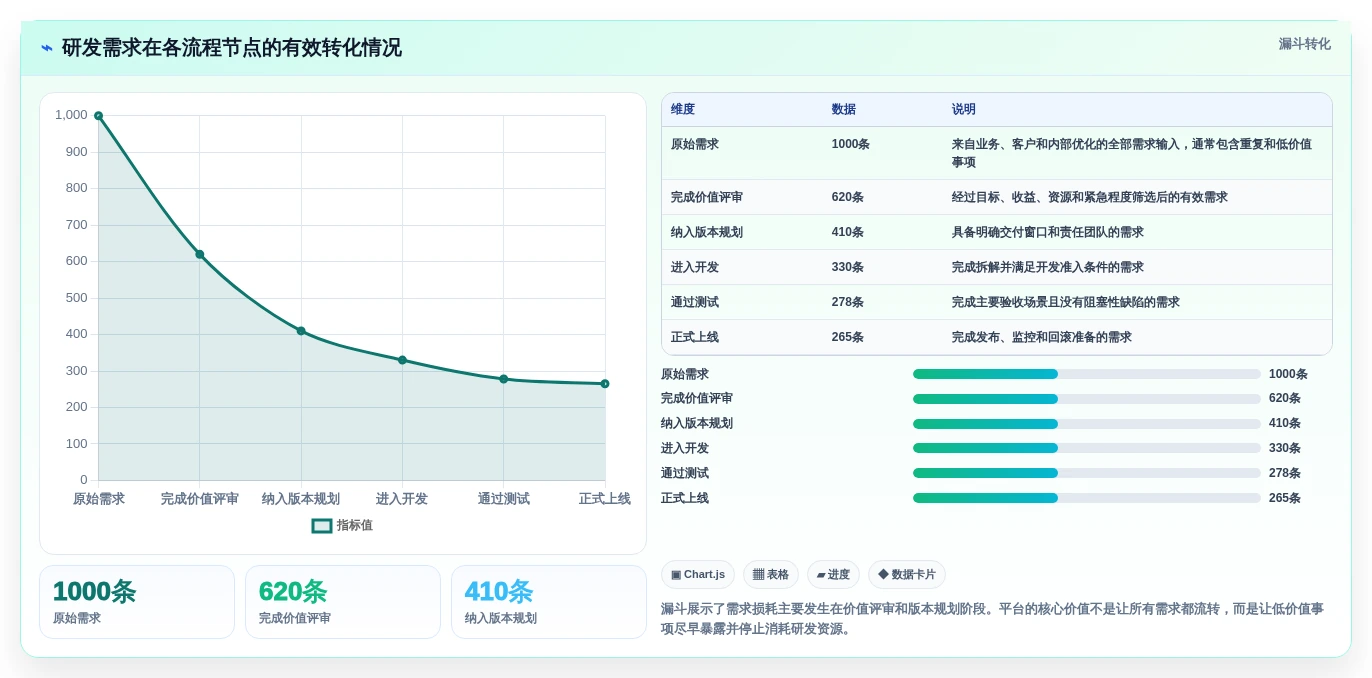Viewport: 1372px width, 678px height.
Task: Click the 原始需求 progress bar
Action: [1086, 374]
